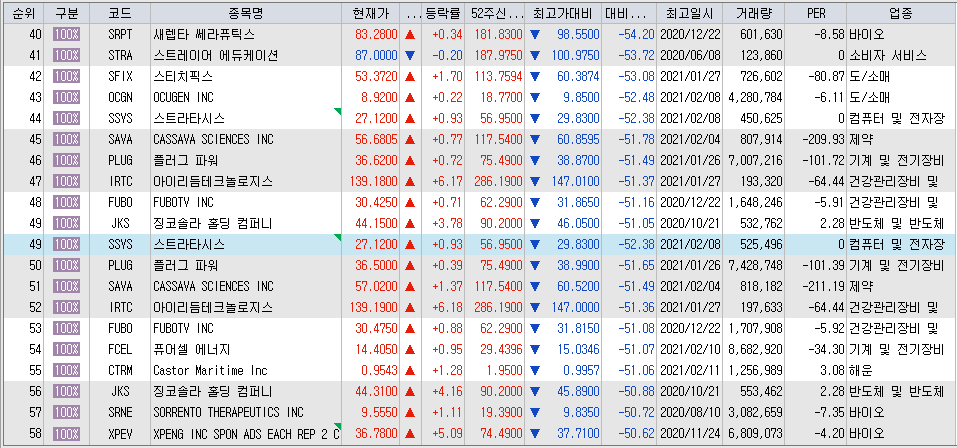Viewport: 957px width, 448px height.
Task: Click the blue down triangle beside 98.5500
Action: pyautogui.click(x=535, y=35)
